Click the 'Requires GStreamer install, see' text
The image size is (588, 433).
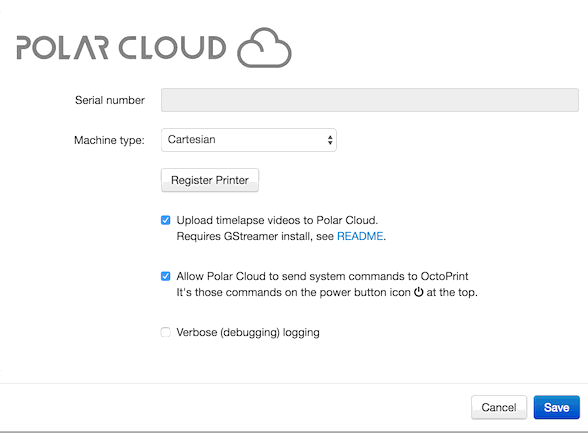255,236
